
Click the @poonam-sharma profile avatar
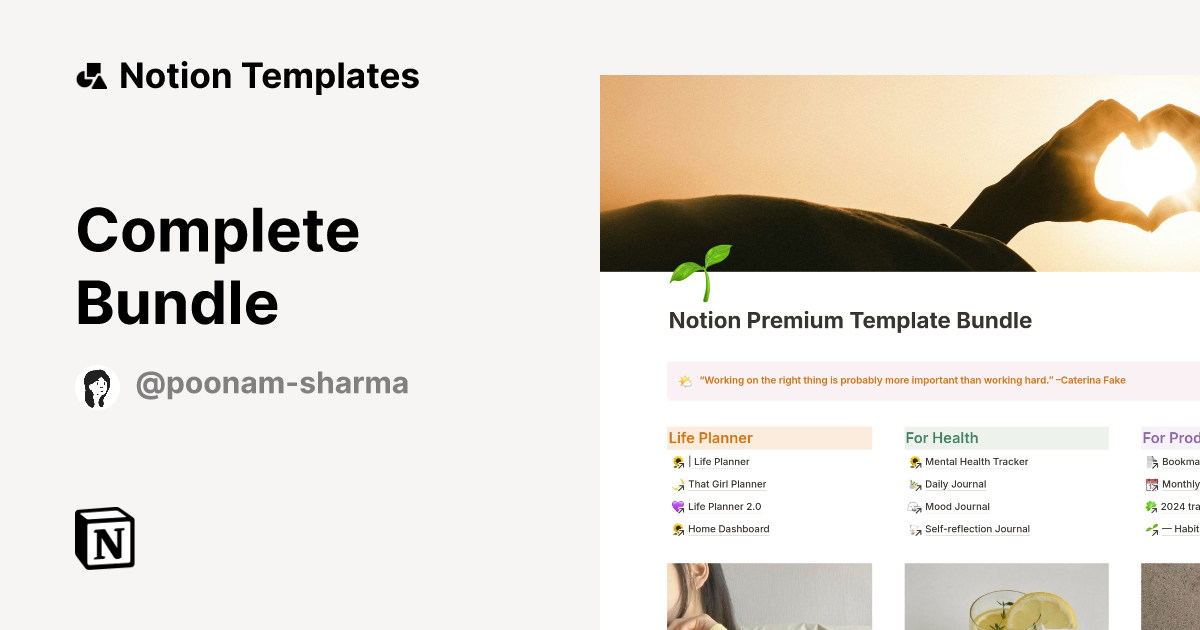97,383
